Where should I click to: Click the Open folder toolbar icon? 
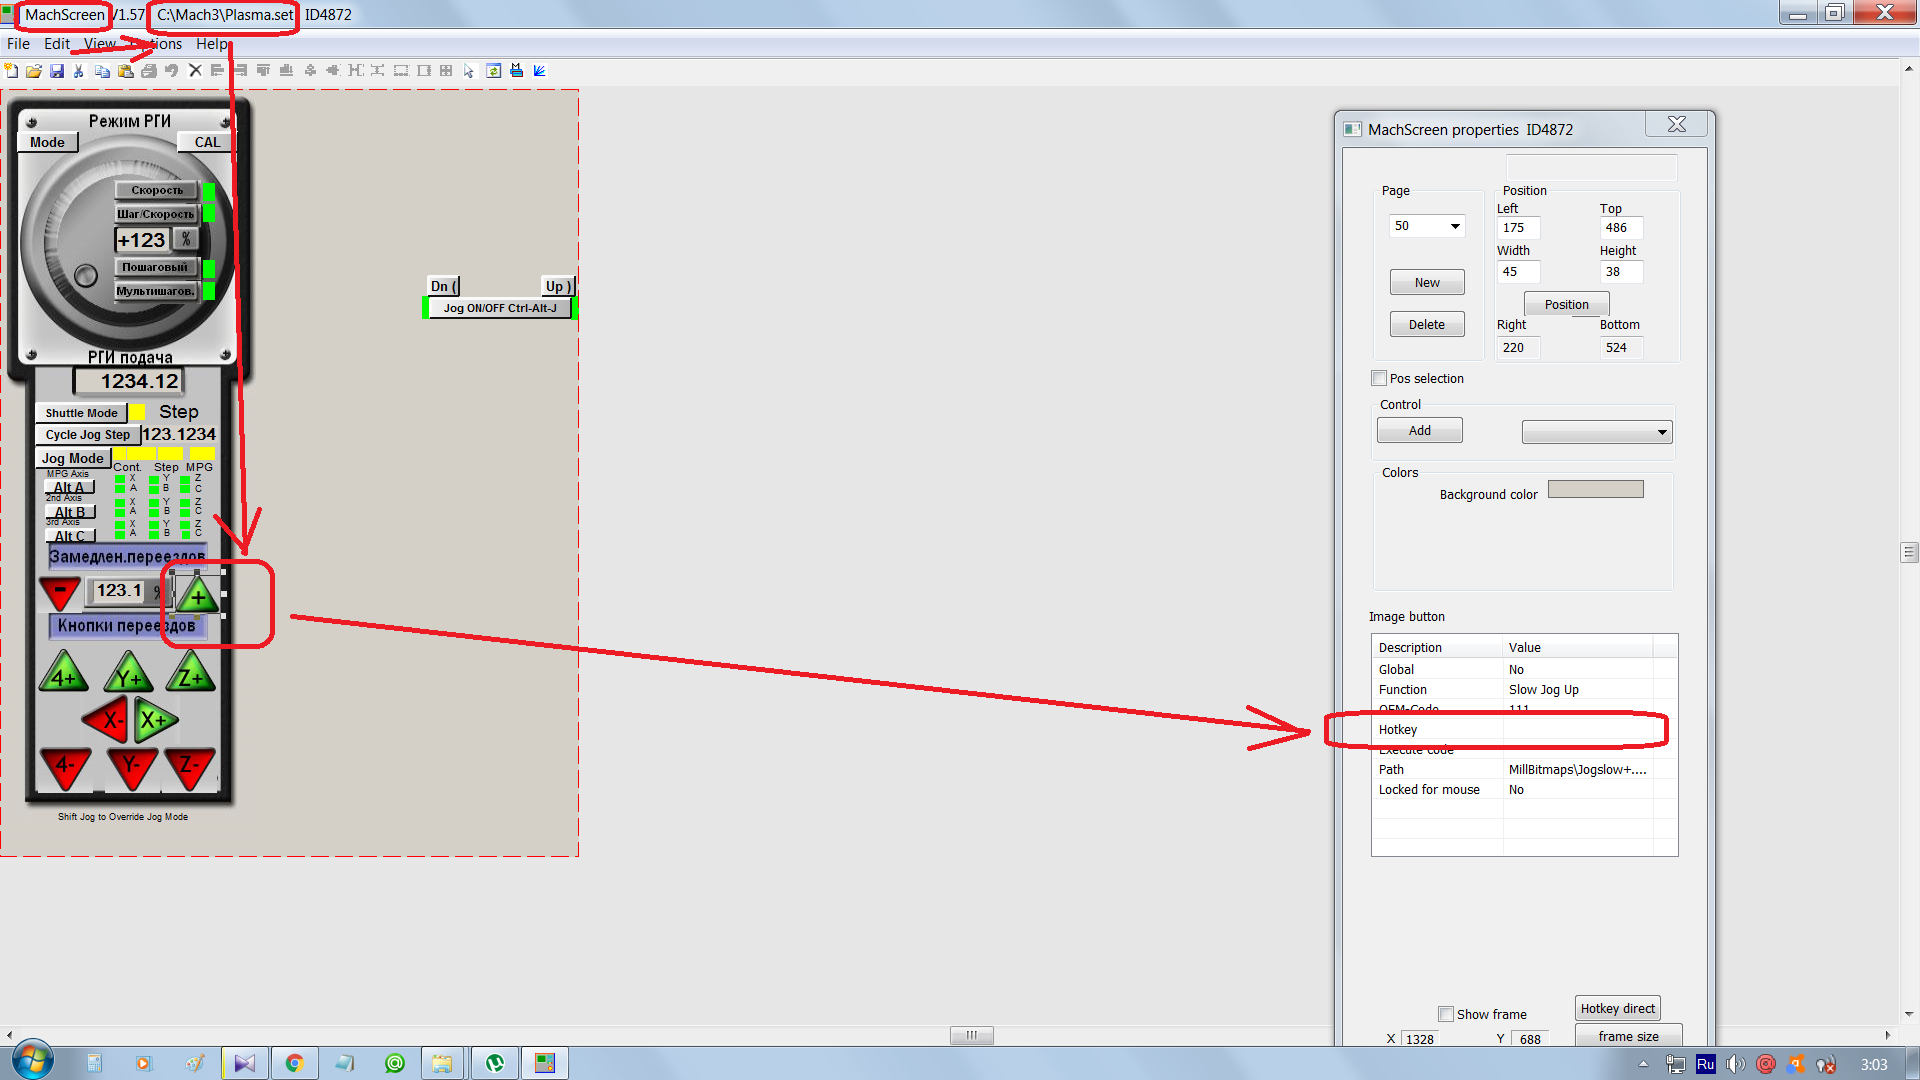34,71
